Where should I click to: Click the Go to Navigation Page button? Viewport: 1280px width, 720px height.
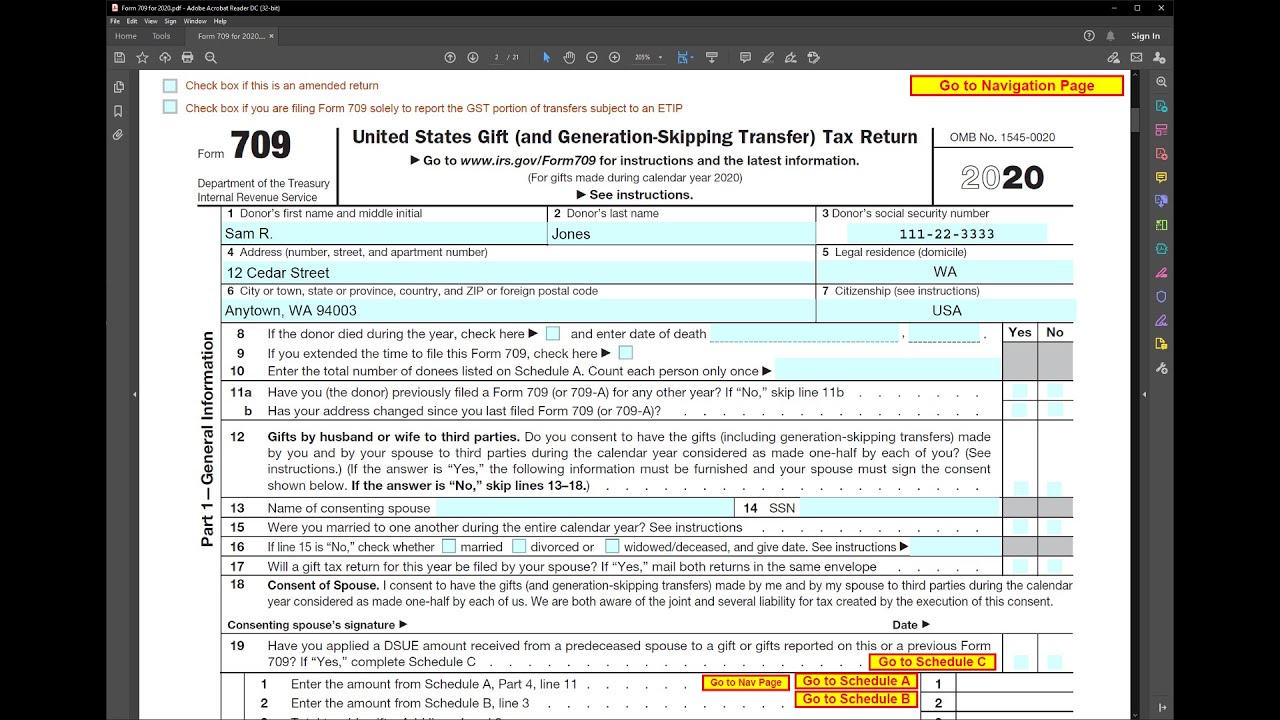1016,85
